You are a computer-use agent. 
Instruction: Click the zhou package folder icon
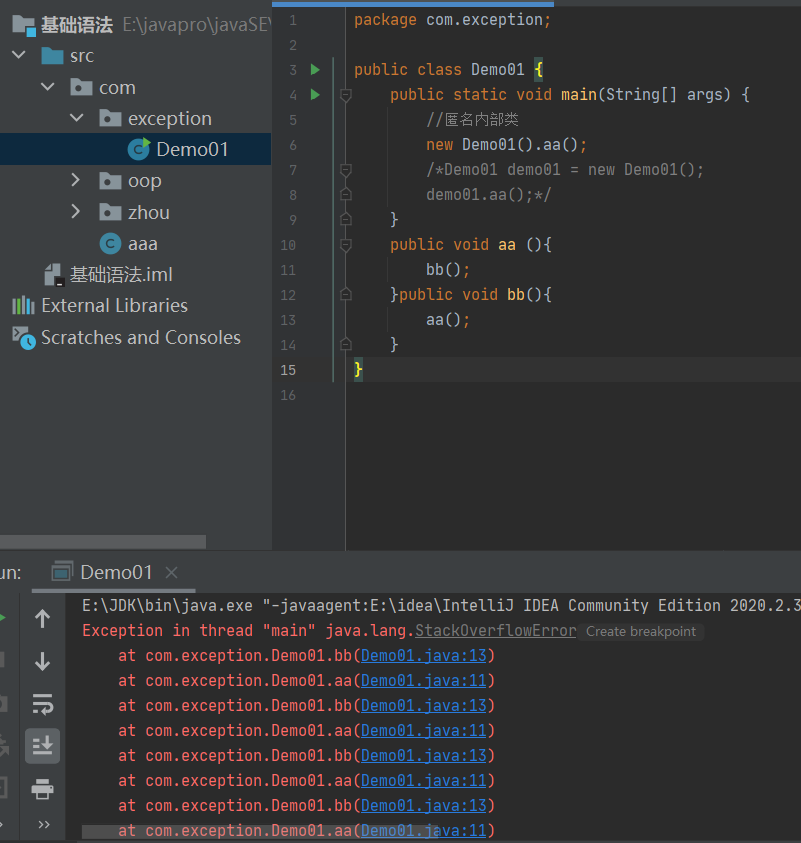click(x=110, y=212)
